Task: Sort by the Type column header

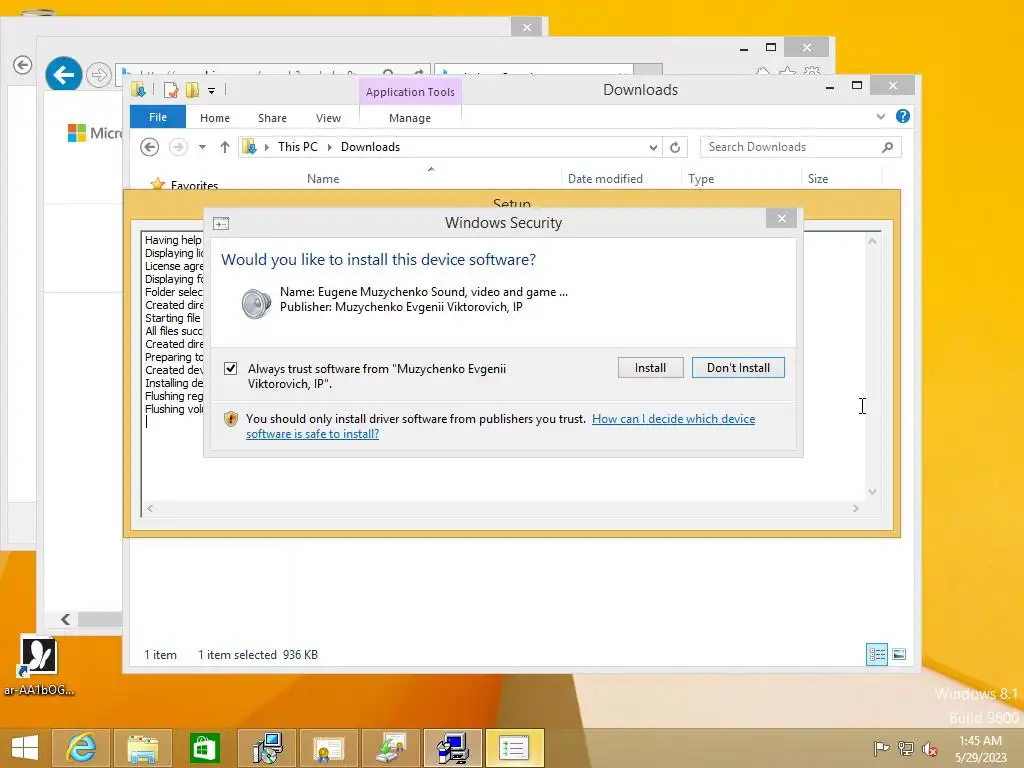Action: [701, 178]
